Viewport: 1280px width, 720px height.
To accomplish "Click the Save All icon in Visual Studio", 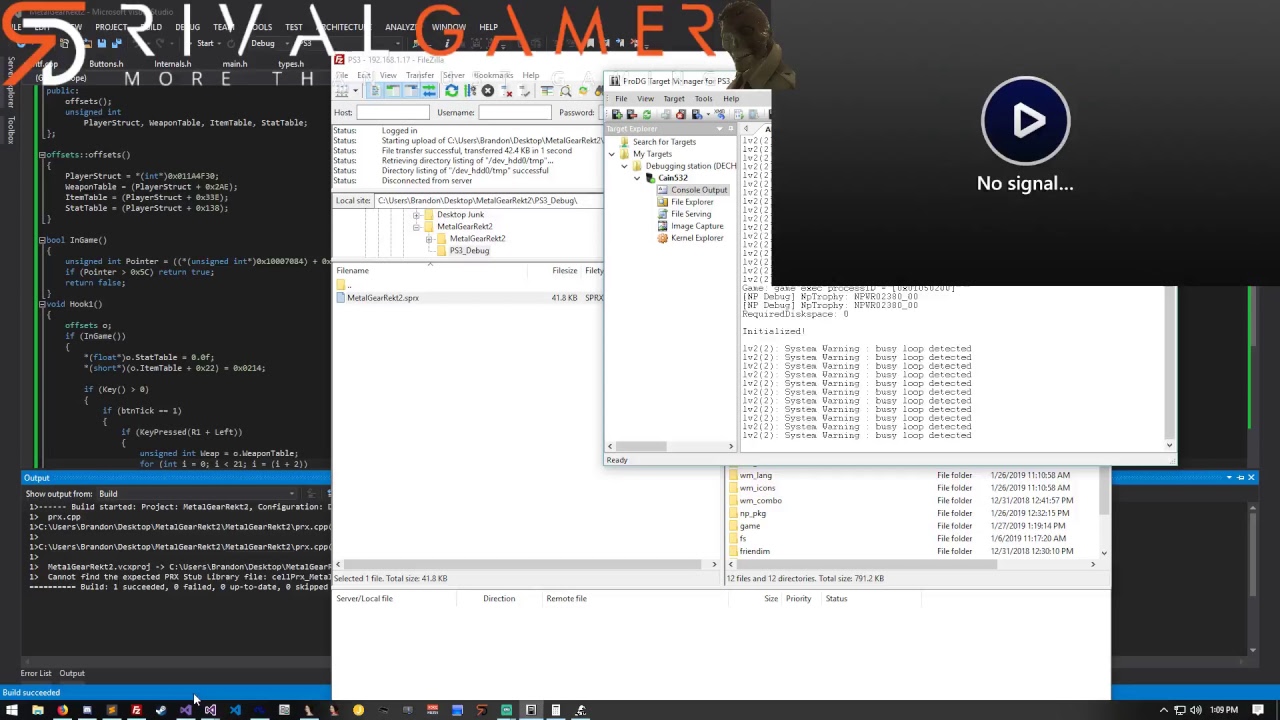I will click(x=116, y=44).
